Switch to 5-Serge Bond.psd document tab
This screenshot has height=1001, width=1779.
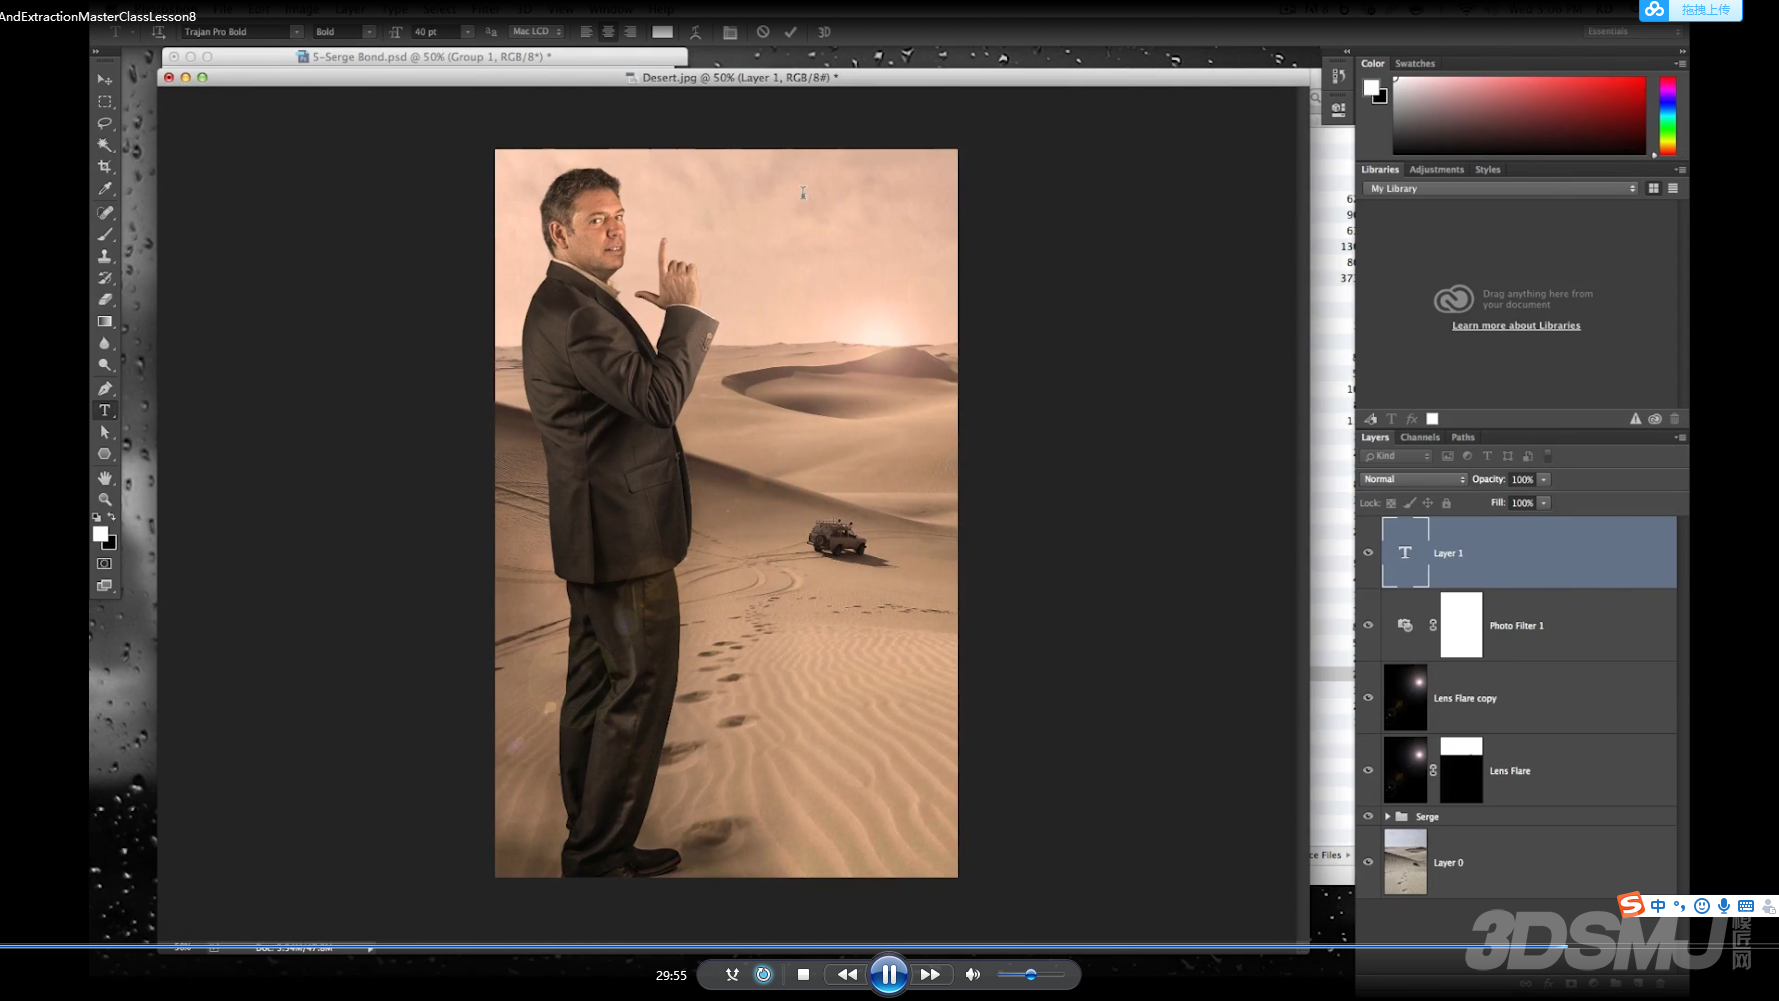click(x=426, y=57)
